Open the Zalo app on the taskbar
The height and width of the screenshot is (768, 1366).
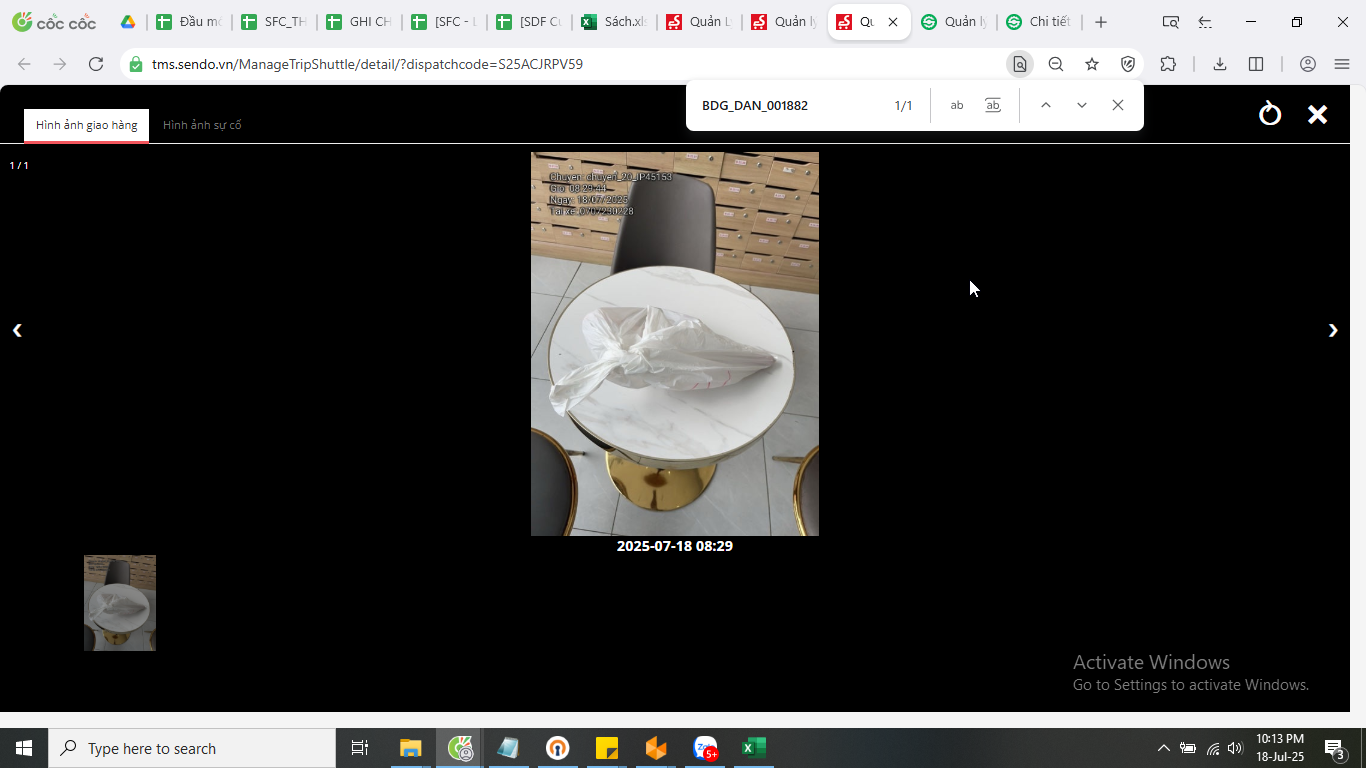point(705,748)
